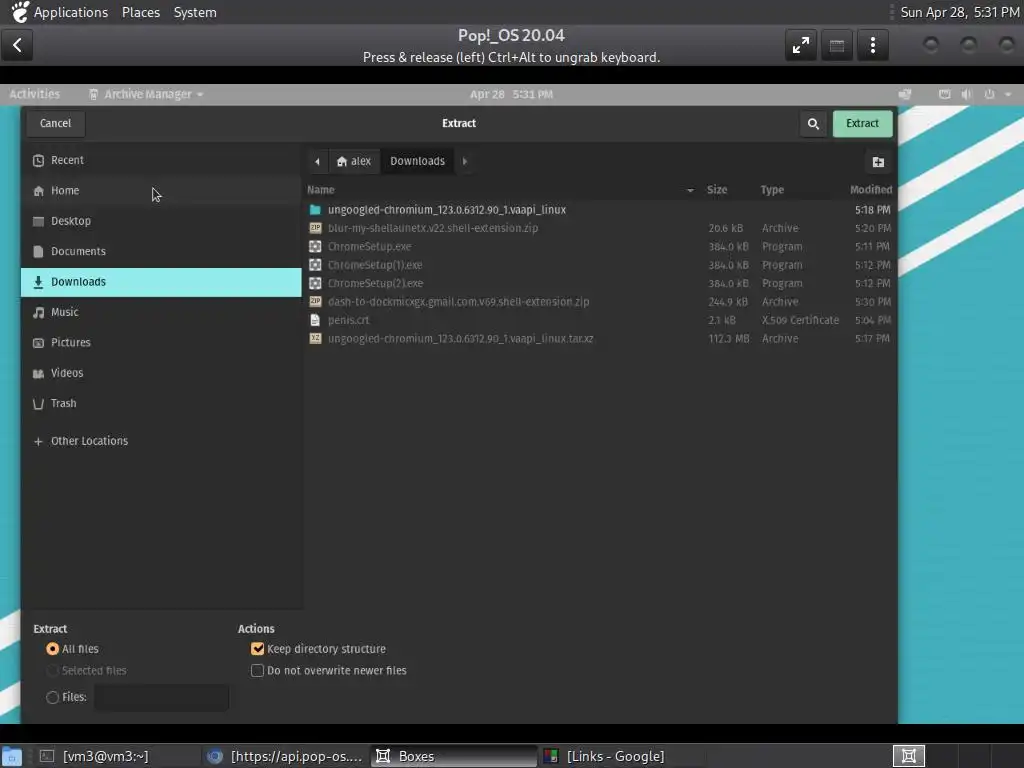The image size is (1024, 768).
Task: Expand Other Locations in sidebar
Action: click(x=161, y=441)
